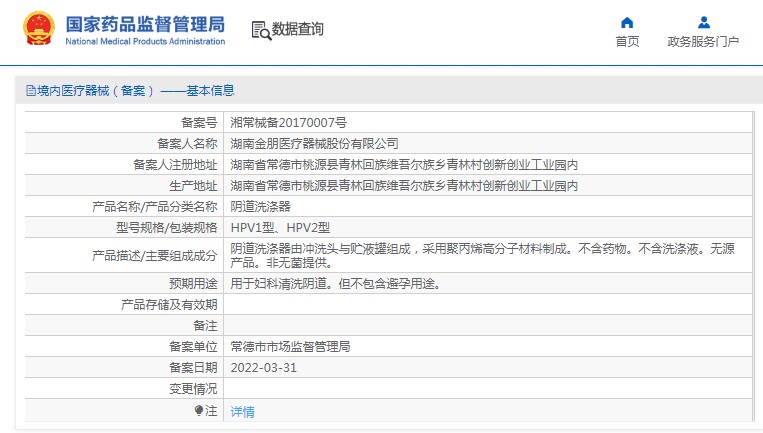Click the 产品存储及有效期 label
763x433 pixels.
pyautogui.click(x=169, y=305)
